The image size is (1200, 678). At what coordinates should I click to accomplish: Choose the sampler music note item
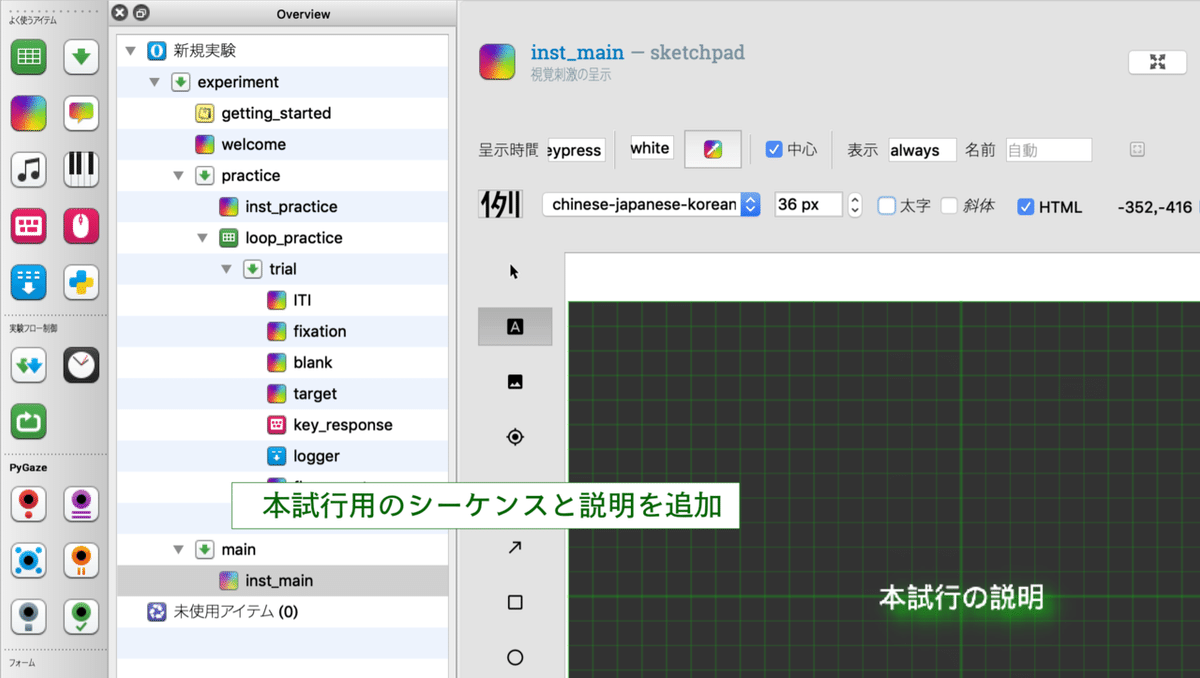pyautogui.click(x=28, y=170)
